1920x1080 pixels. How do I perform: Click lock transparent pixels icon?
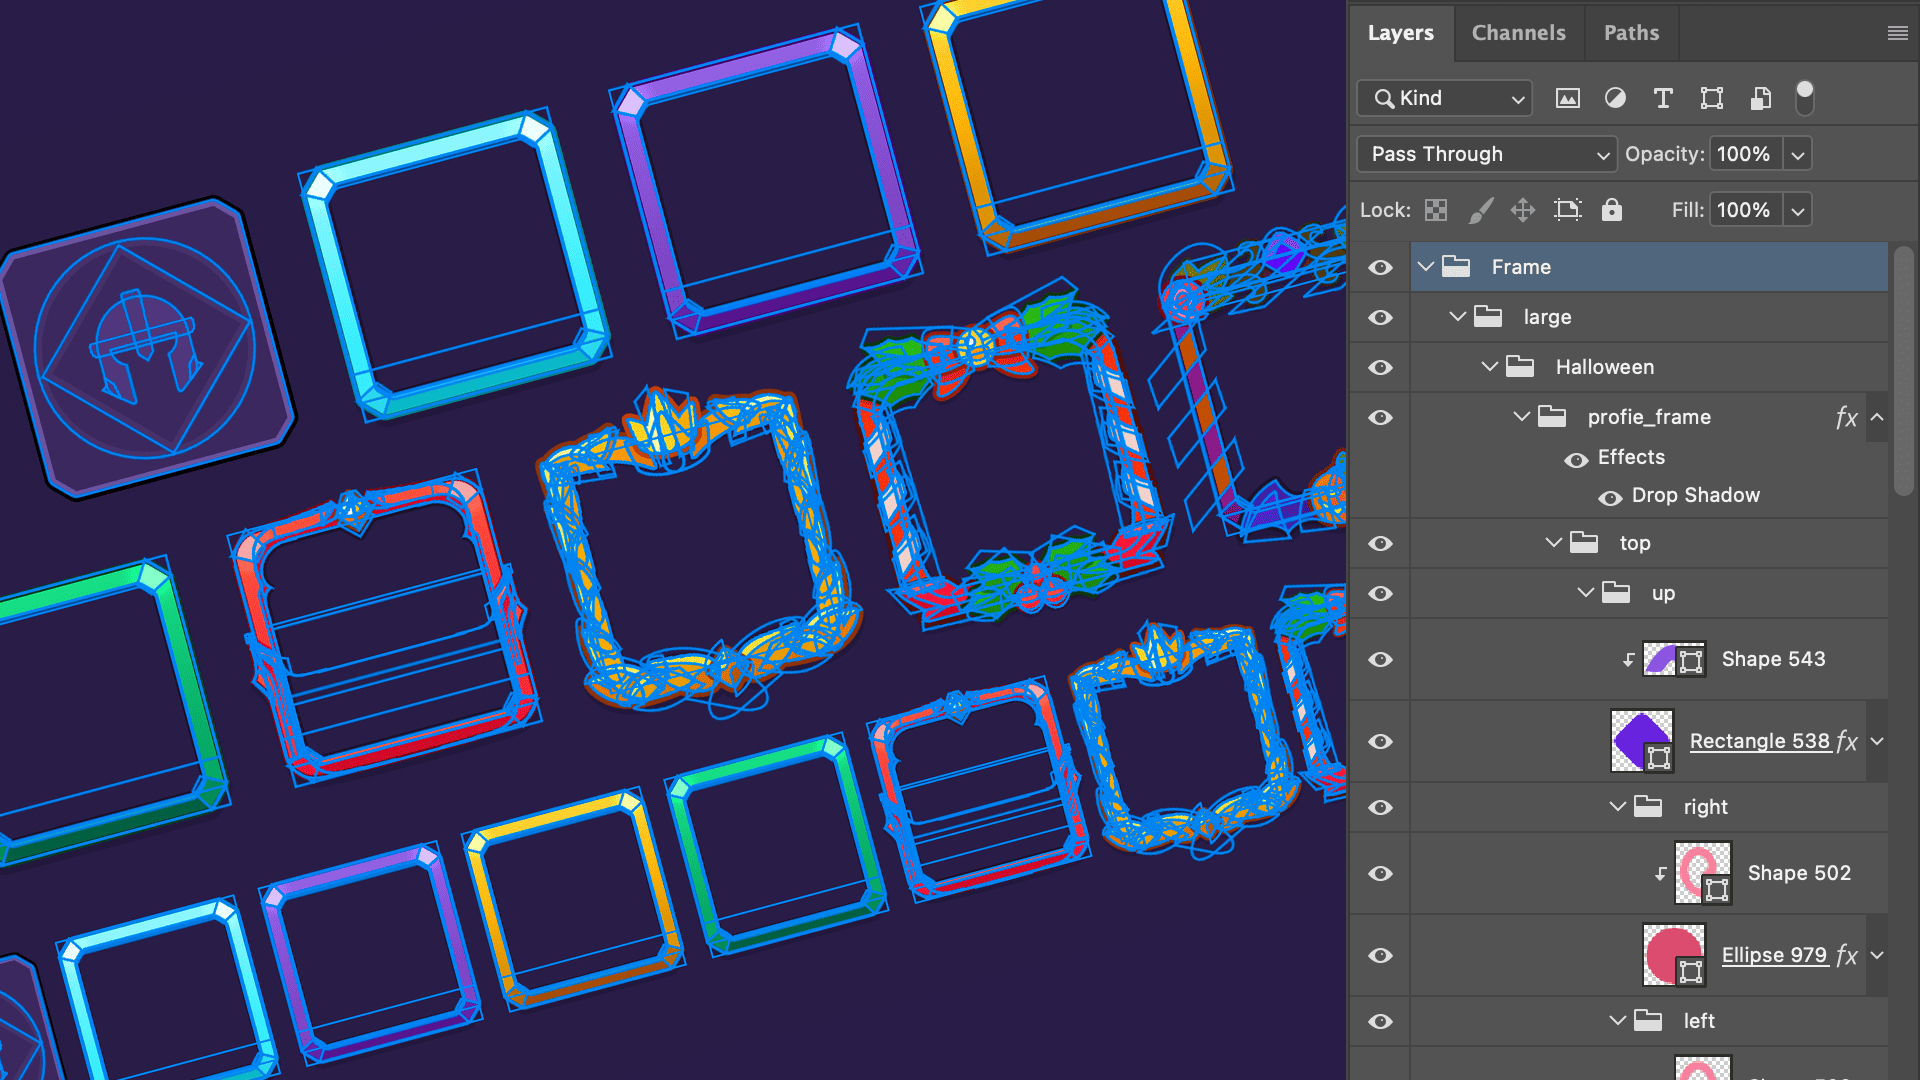click(1436, 210)
